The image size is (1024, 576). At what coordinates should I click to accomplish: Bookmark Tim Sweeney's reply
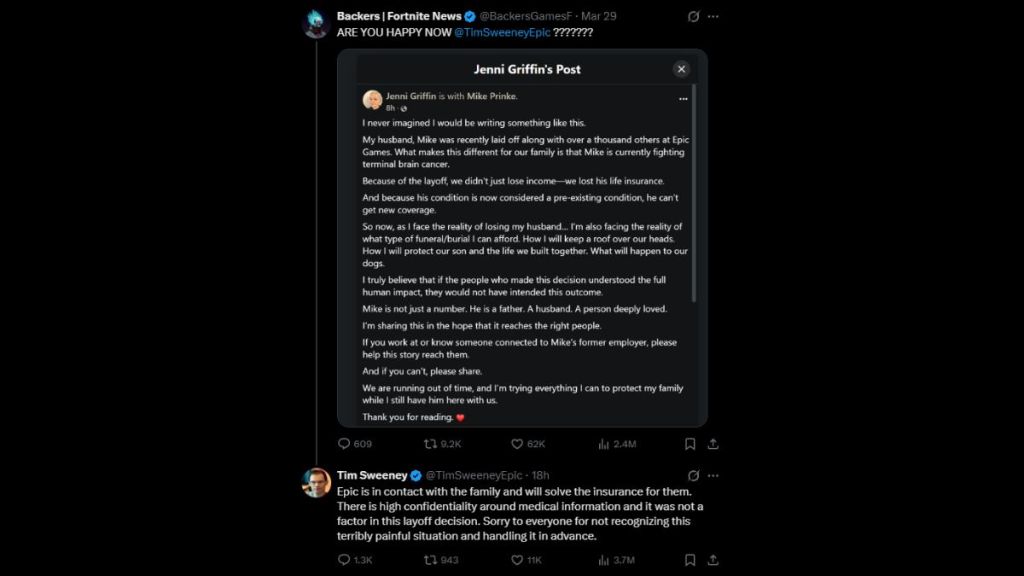click(690, 560)
